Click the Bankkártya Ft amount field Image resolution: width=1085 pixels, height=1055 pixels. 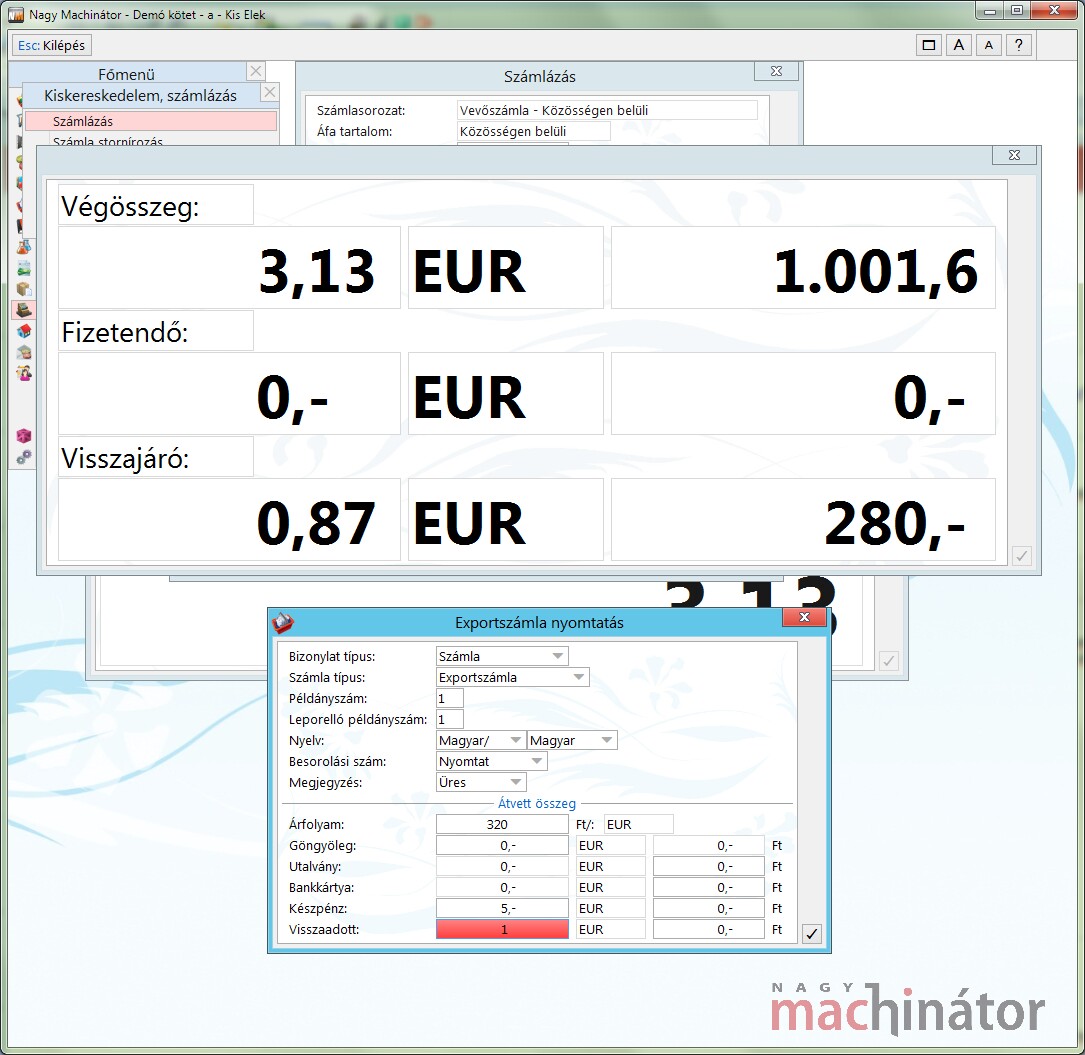click(x=709, y=887)
